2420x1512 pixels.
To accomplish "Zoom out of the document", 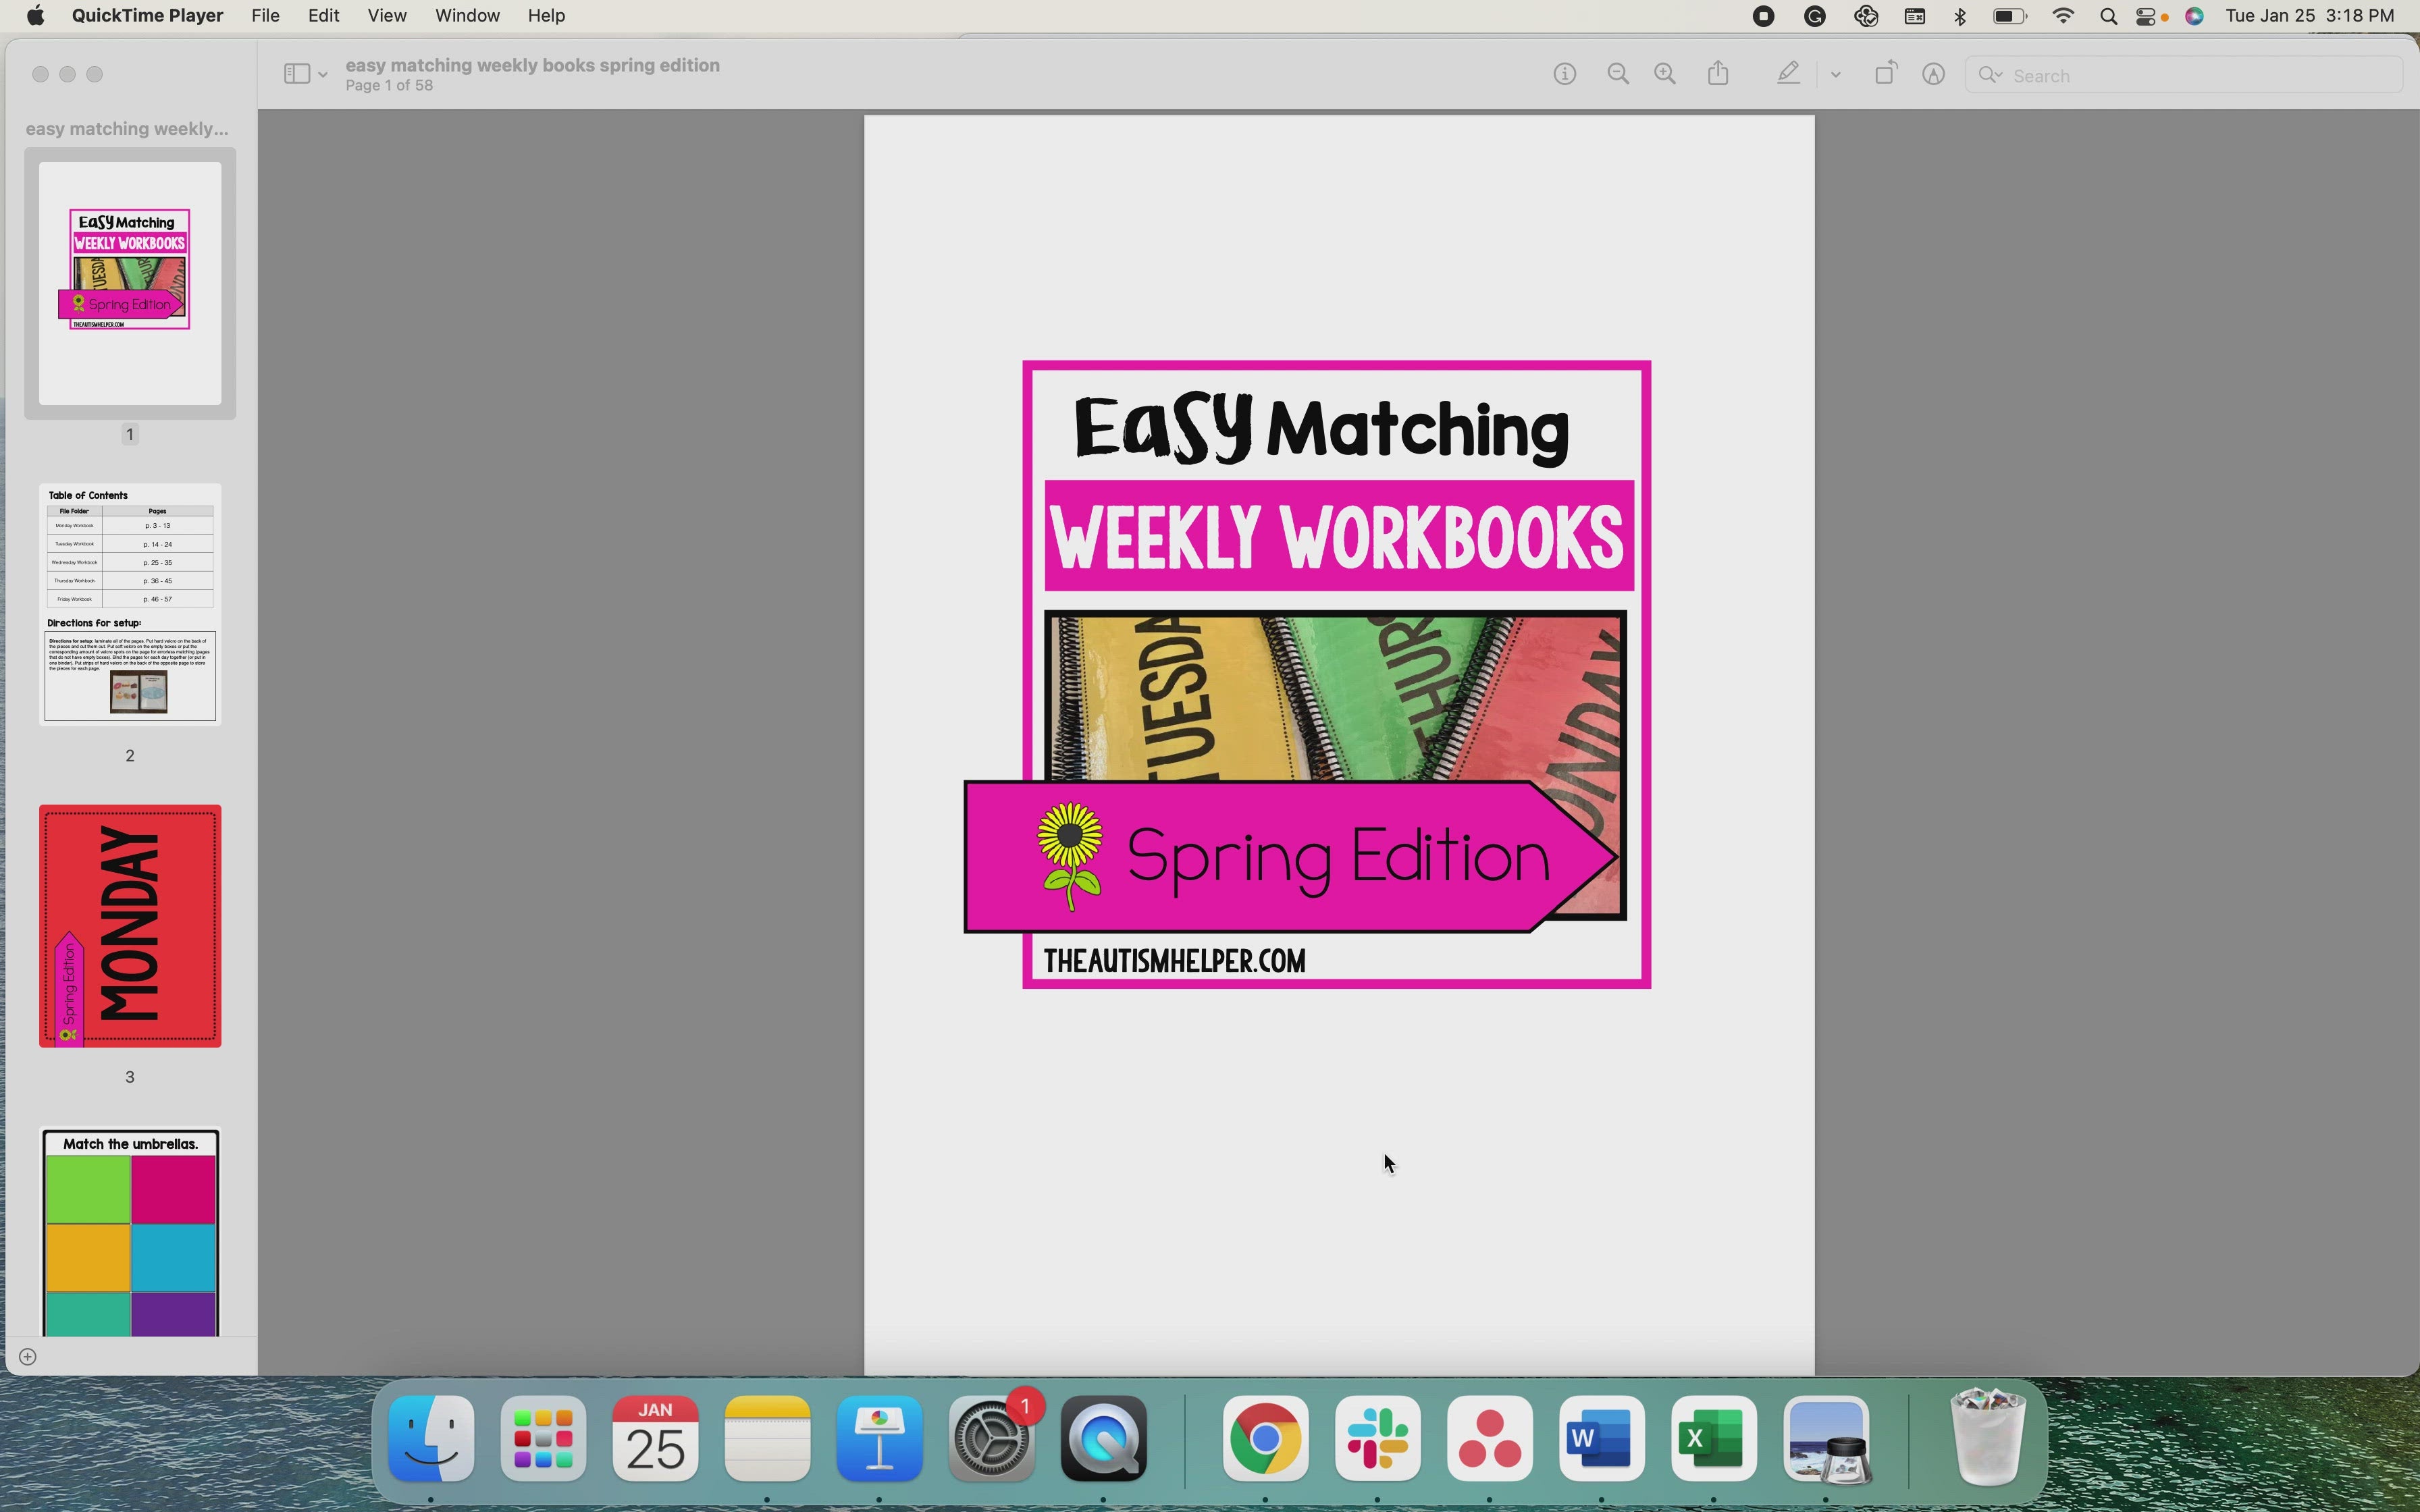I will pyautogui.click(x=1617, y=73).
